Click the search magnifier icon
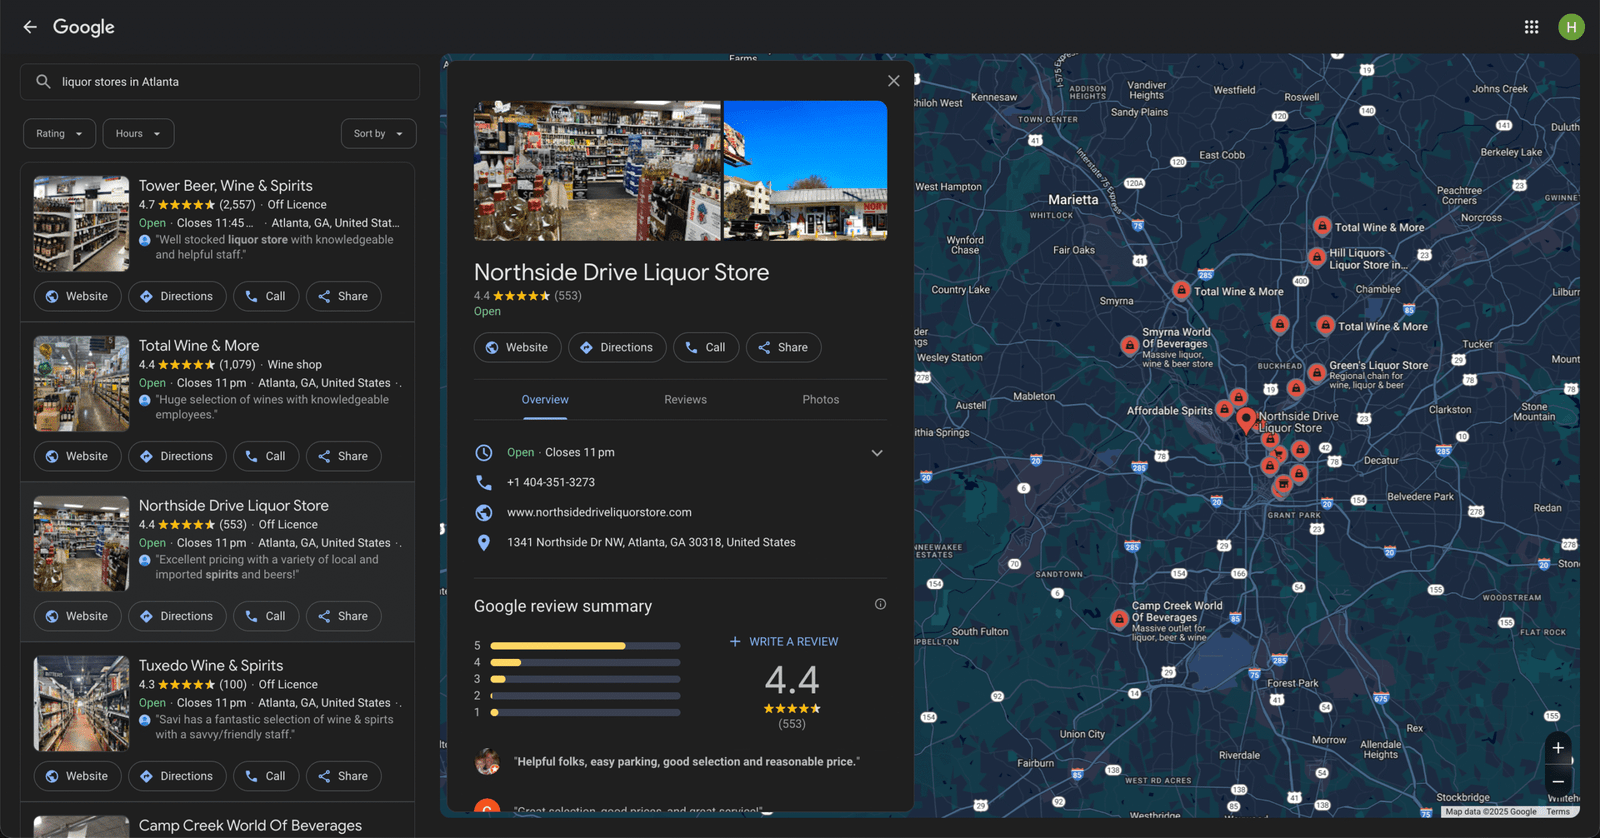 point(43,82)
